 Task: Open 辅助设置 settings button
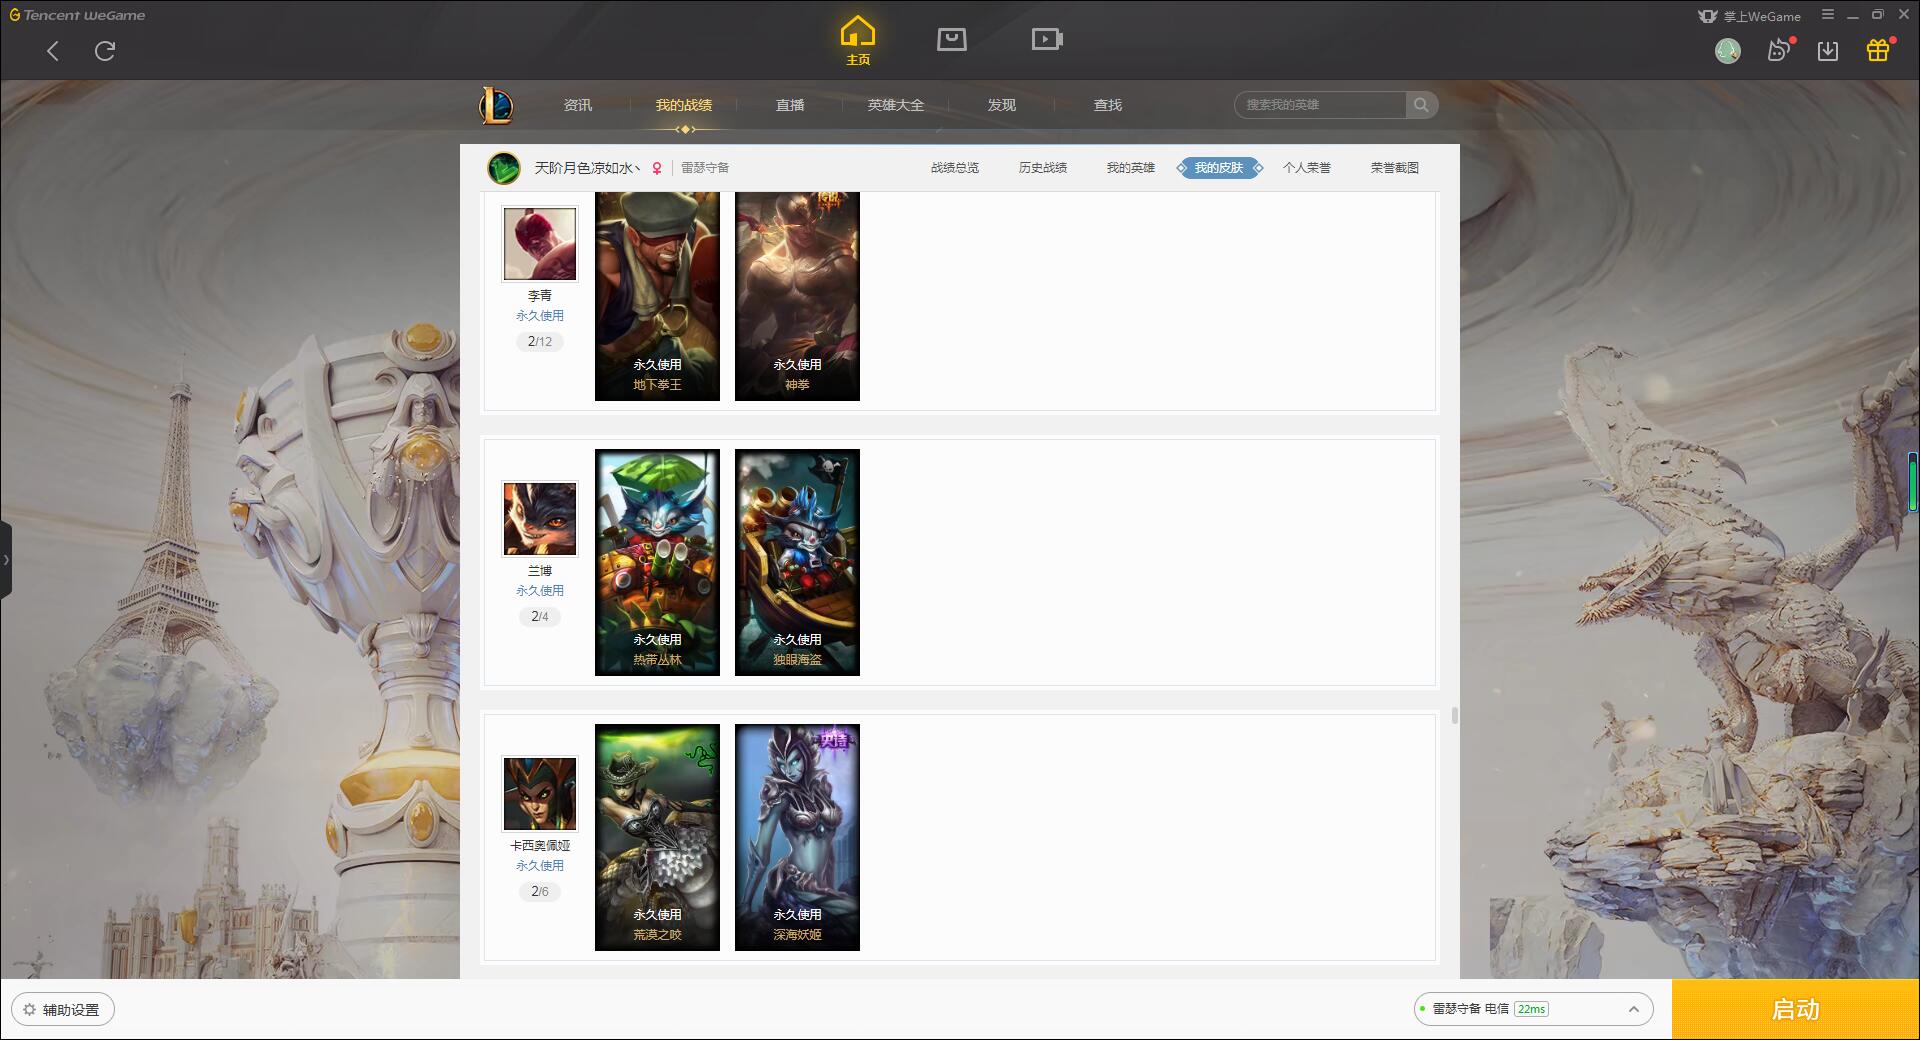pyautogui.click(x=62, y=1010)
